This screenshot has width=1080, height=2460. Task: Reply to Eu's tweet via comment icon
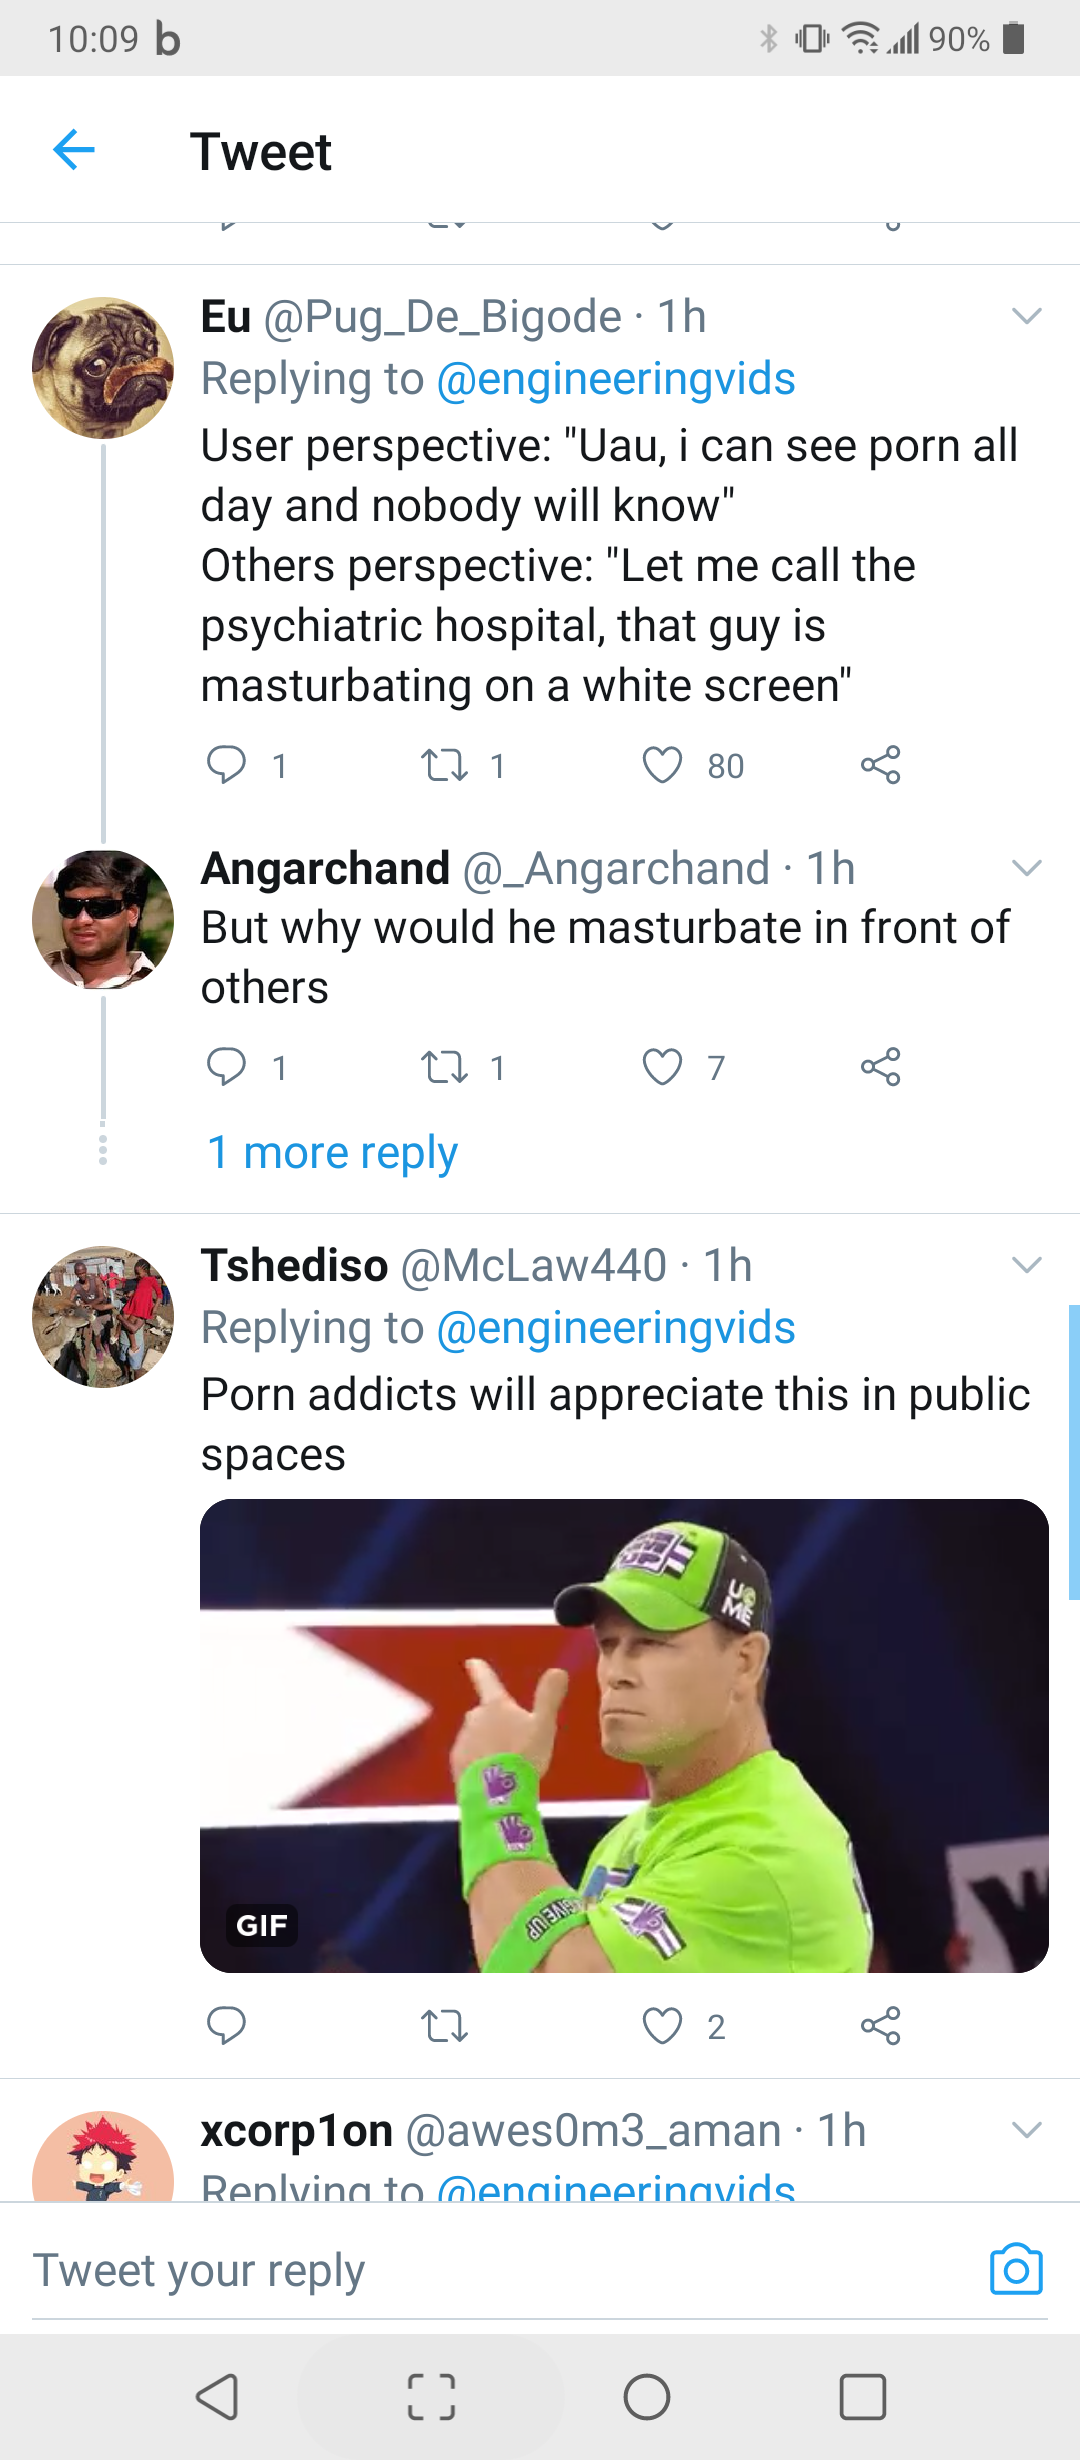click(x=226, y=765)
